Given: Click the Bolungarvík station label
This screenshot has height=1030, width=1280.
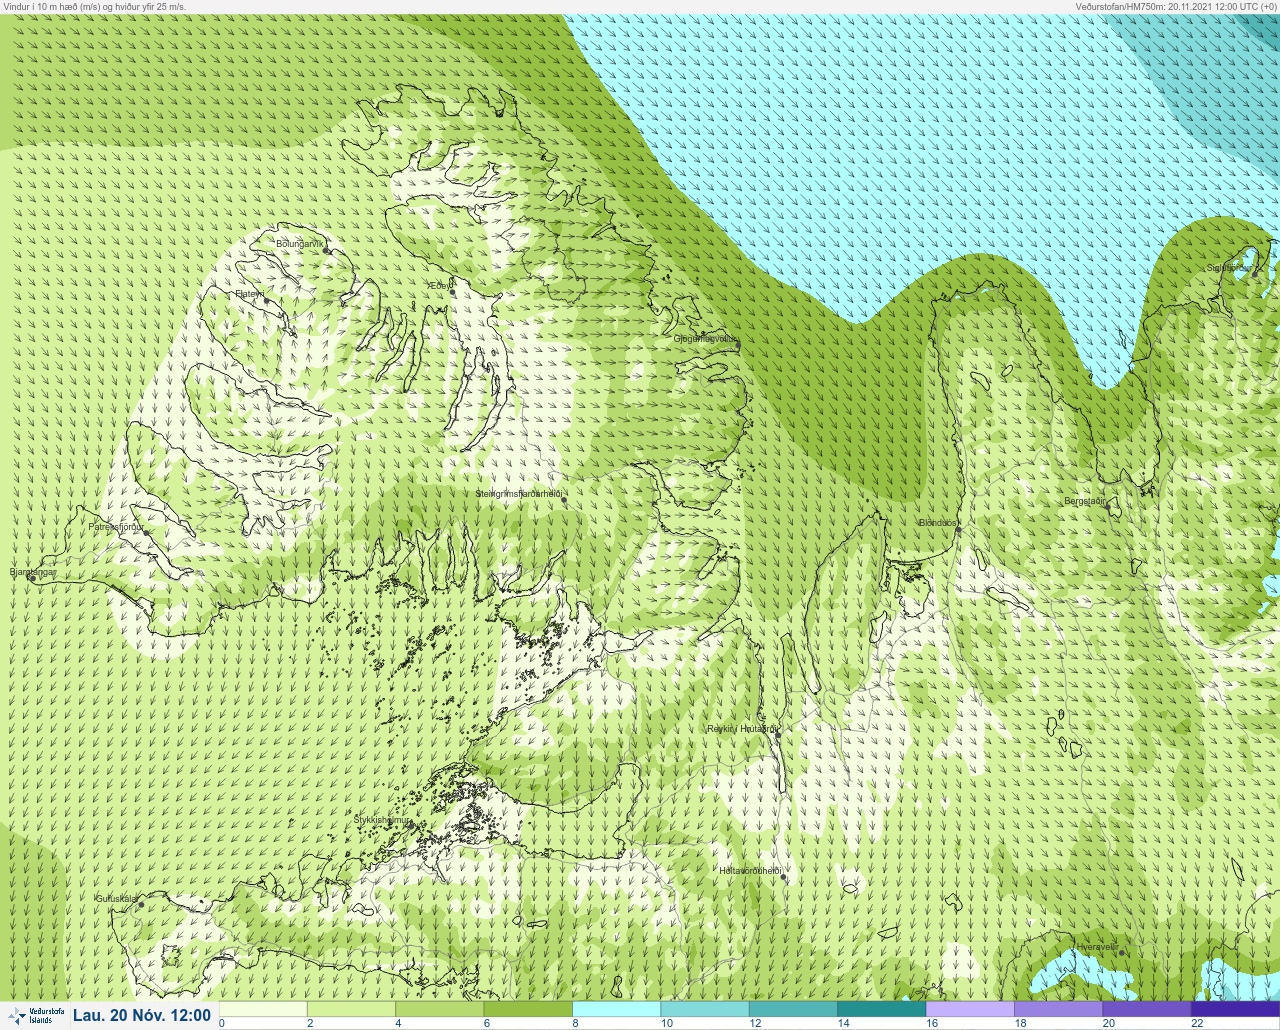Looking at the screenshot, I should click(301, 243).
